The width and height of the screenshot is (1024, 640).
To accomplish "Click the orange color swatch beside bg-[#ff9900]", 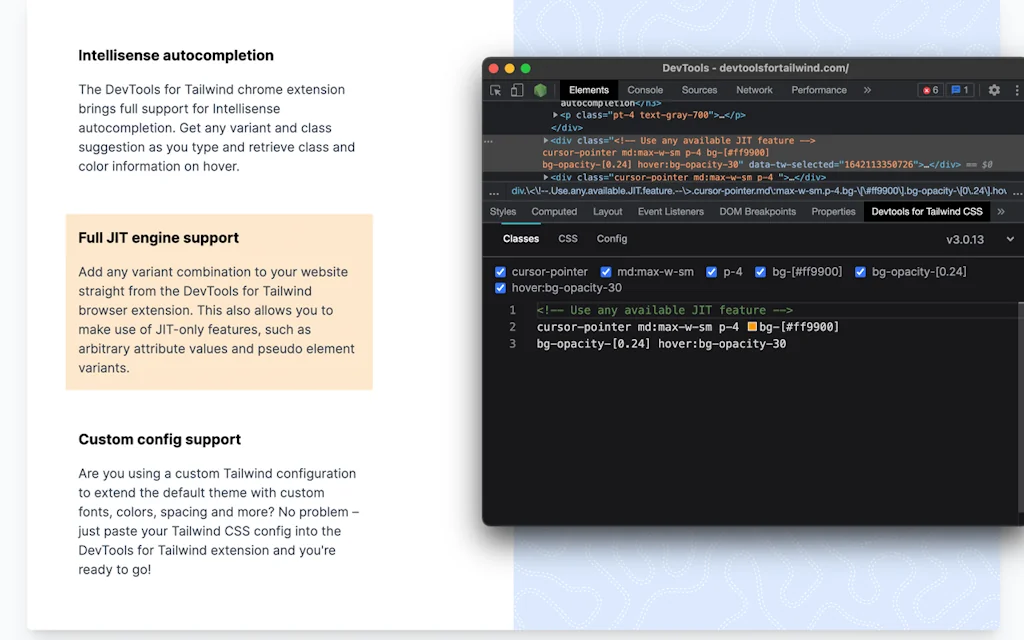I will 752,326.
